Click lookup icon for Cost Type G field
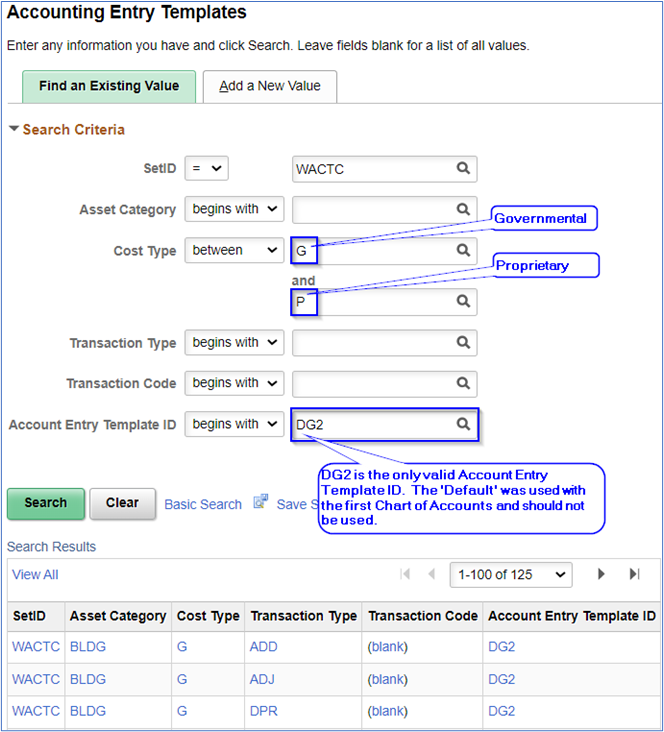This screenshot has height=732, width=664. (x=463, y=250)
